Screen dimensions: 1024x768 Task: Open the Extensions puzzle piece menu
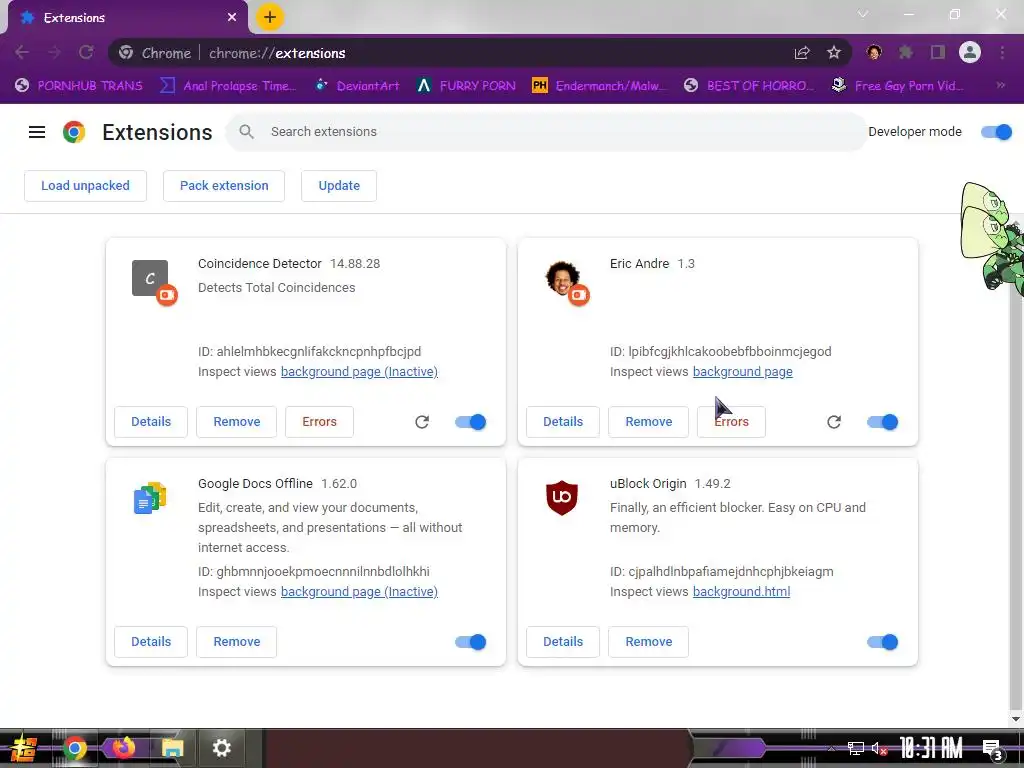(906, 52)
